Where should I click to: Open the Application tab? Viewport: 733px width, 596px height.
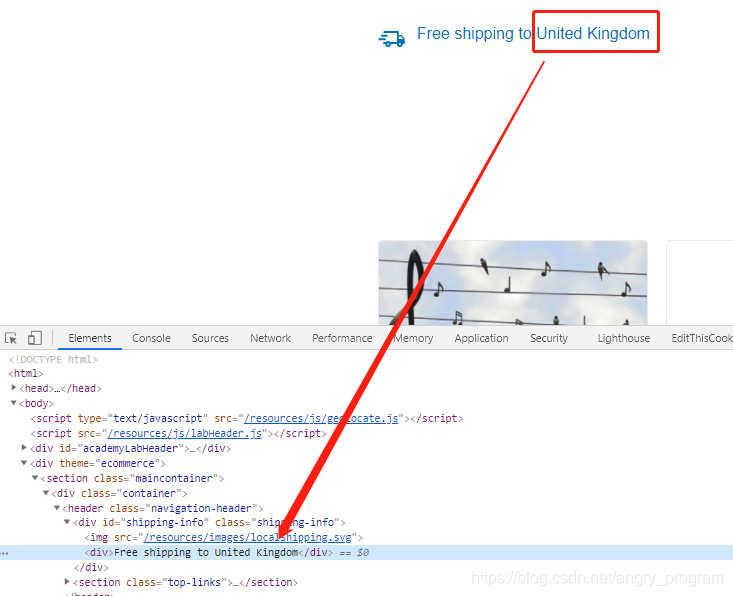481,338
